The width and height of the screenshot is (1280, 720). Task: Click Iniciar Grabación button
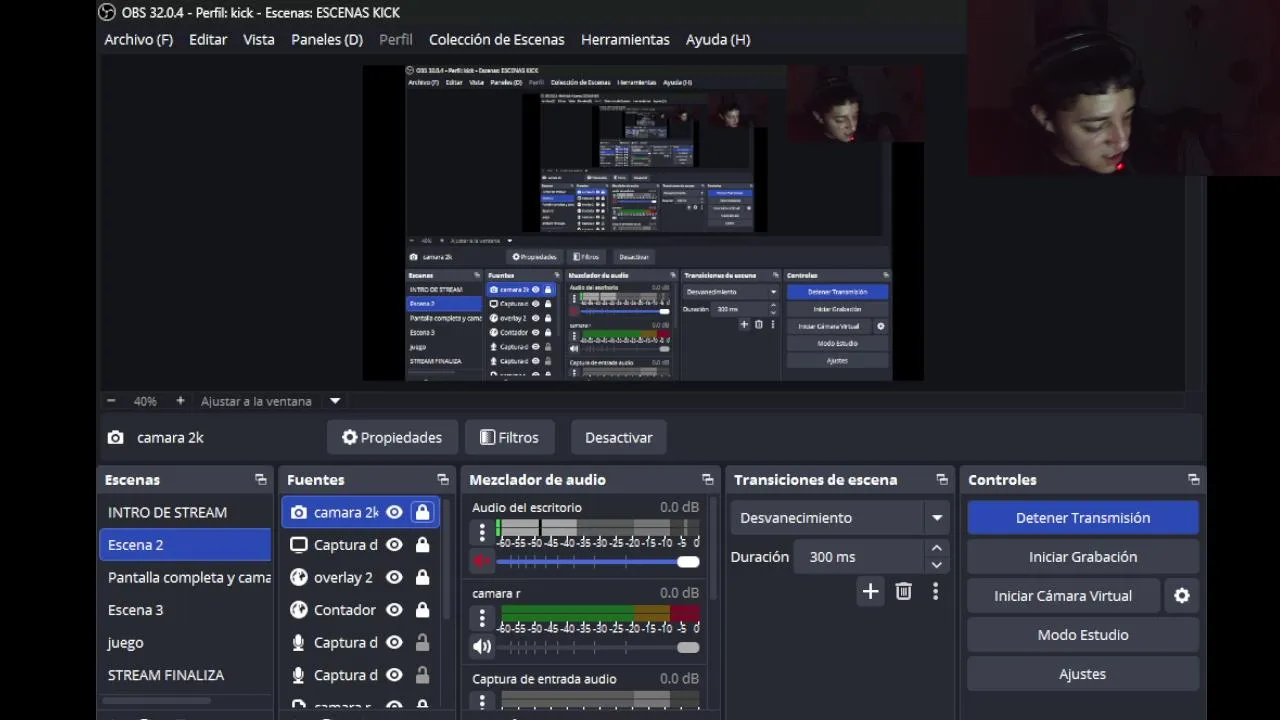point(1083,557)
